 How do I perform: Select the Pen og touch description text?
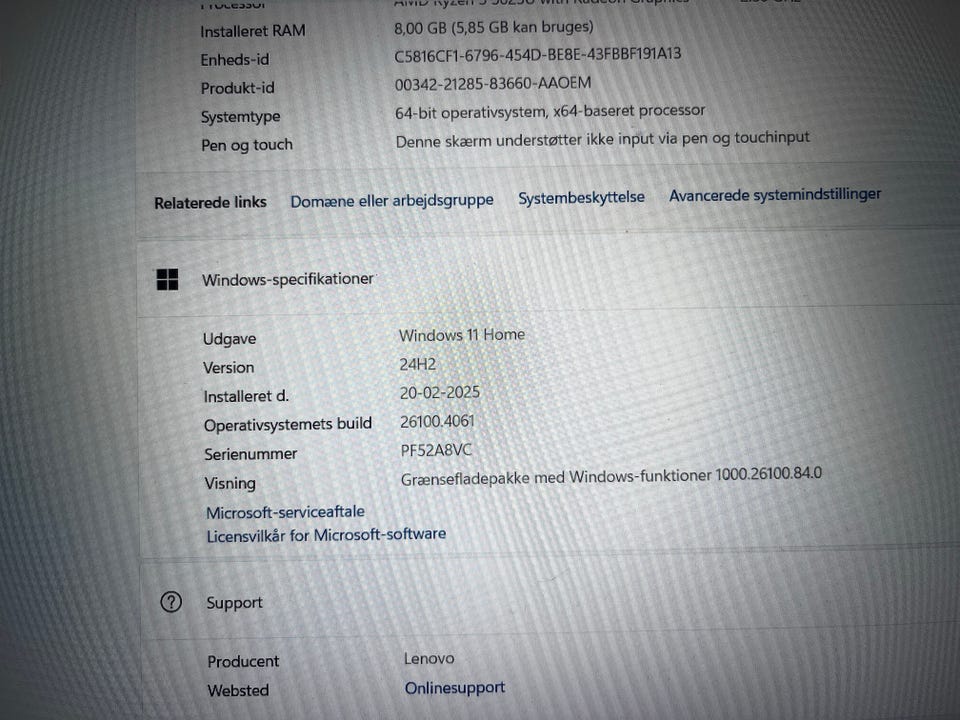pyautogui.click(x=602, y=139)
